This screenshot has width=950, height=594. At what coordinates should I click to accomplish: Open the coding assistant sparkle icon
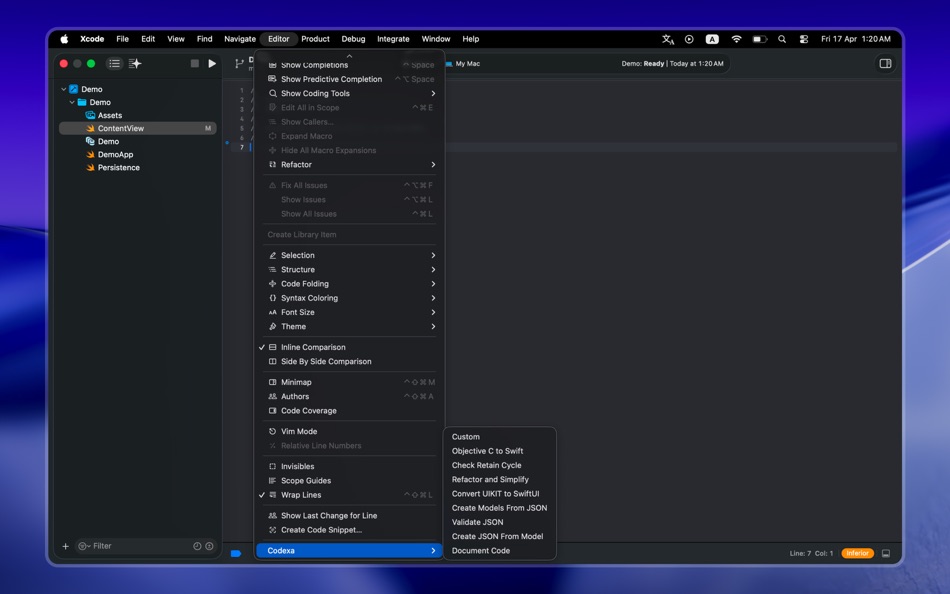135,64
